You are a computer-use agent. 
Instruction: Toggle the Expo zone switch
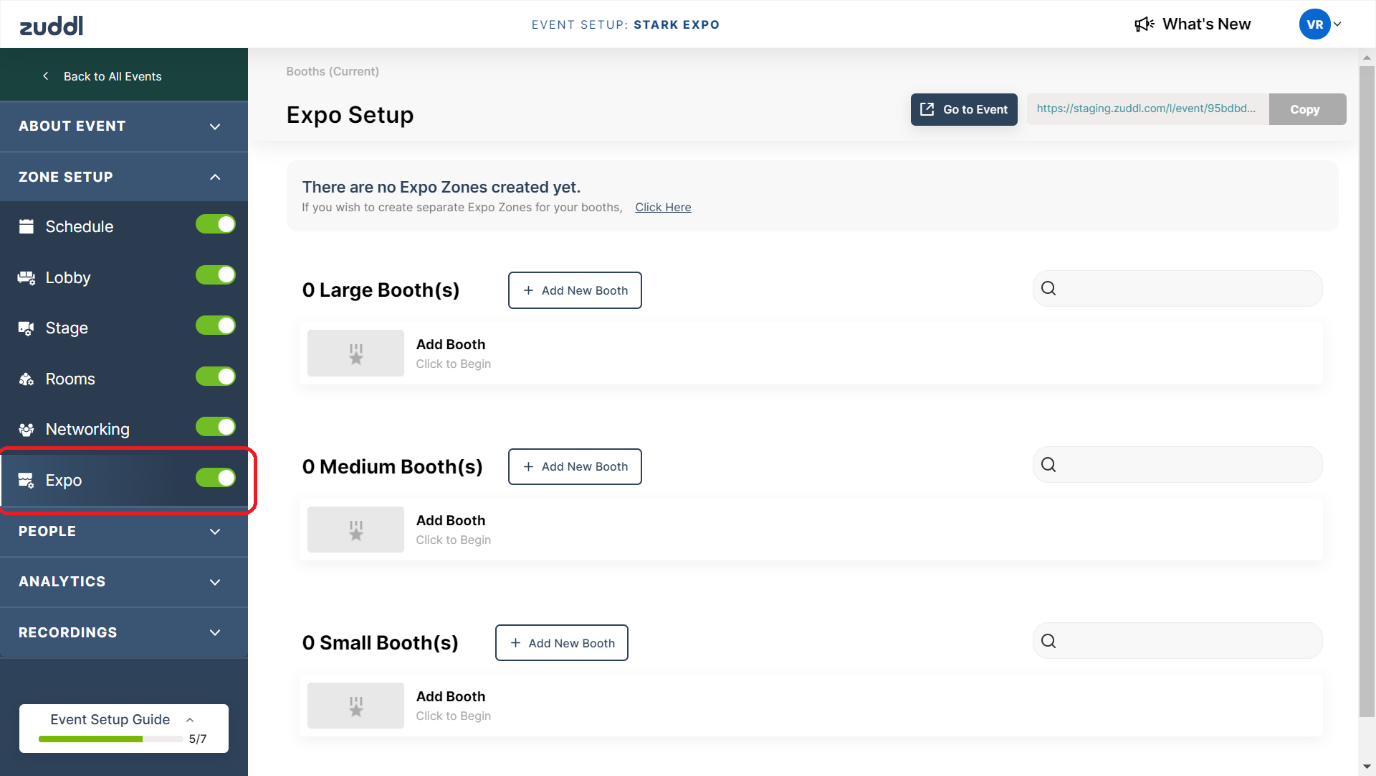click(215, 478)
